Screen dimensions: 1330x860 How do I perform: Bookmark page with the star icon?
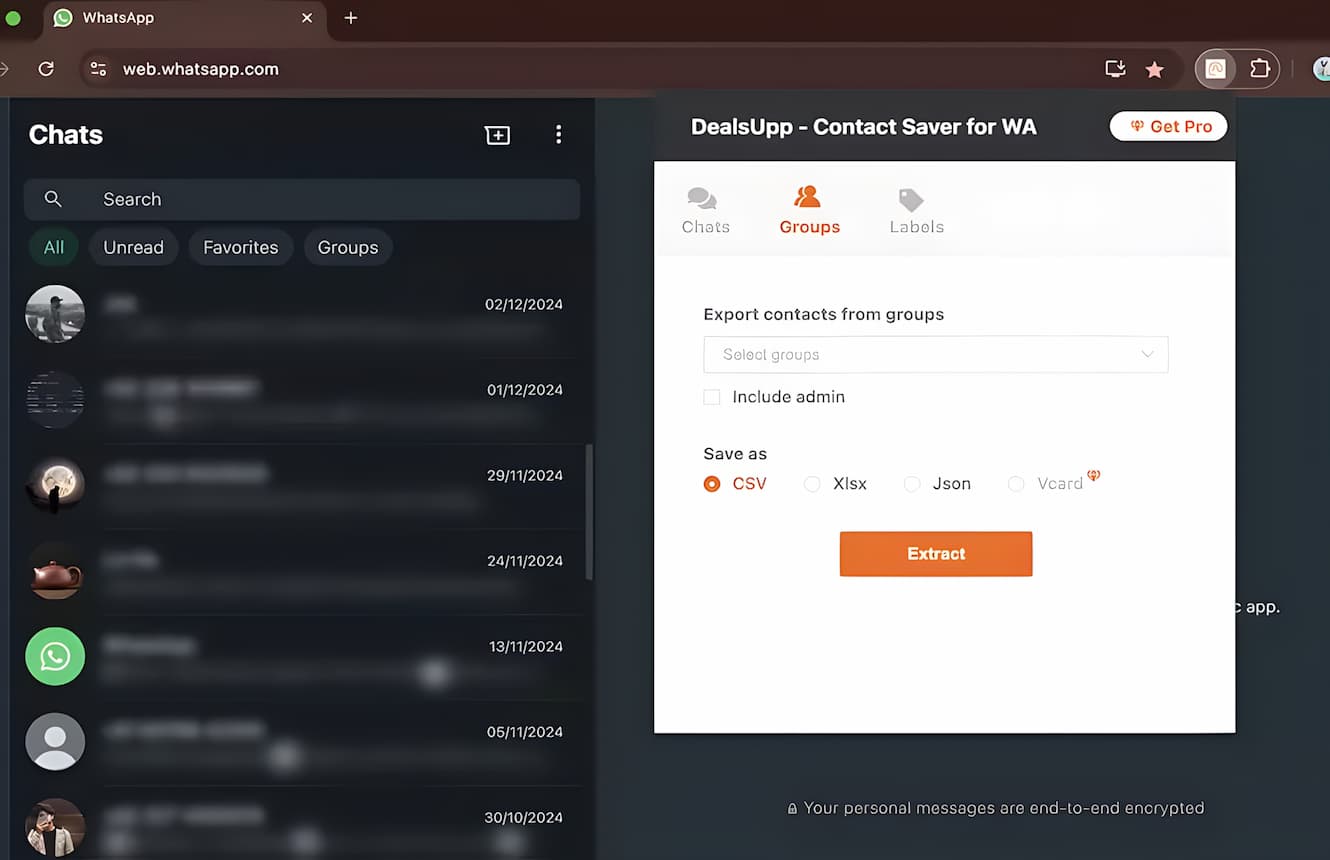(1154, 69)
